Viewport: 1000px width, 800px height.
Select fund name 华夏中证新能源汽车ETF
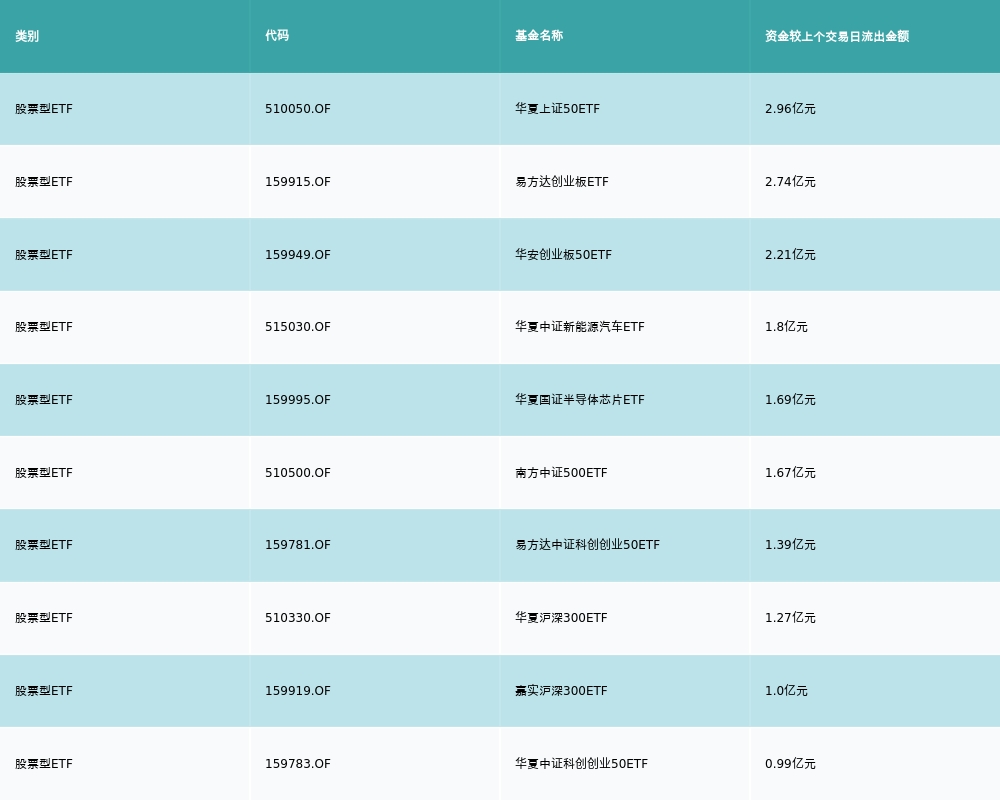click(580, 327)
